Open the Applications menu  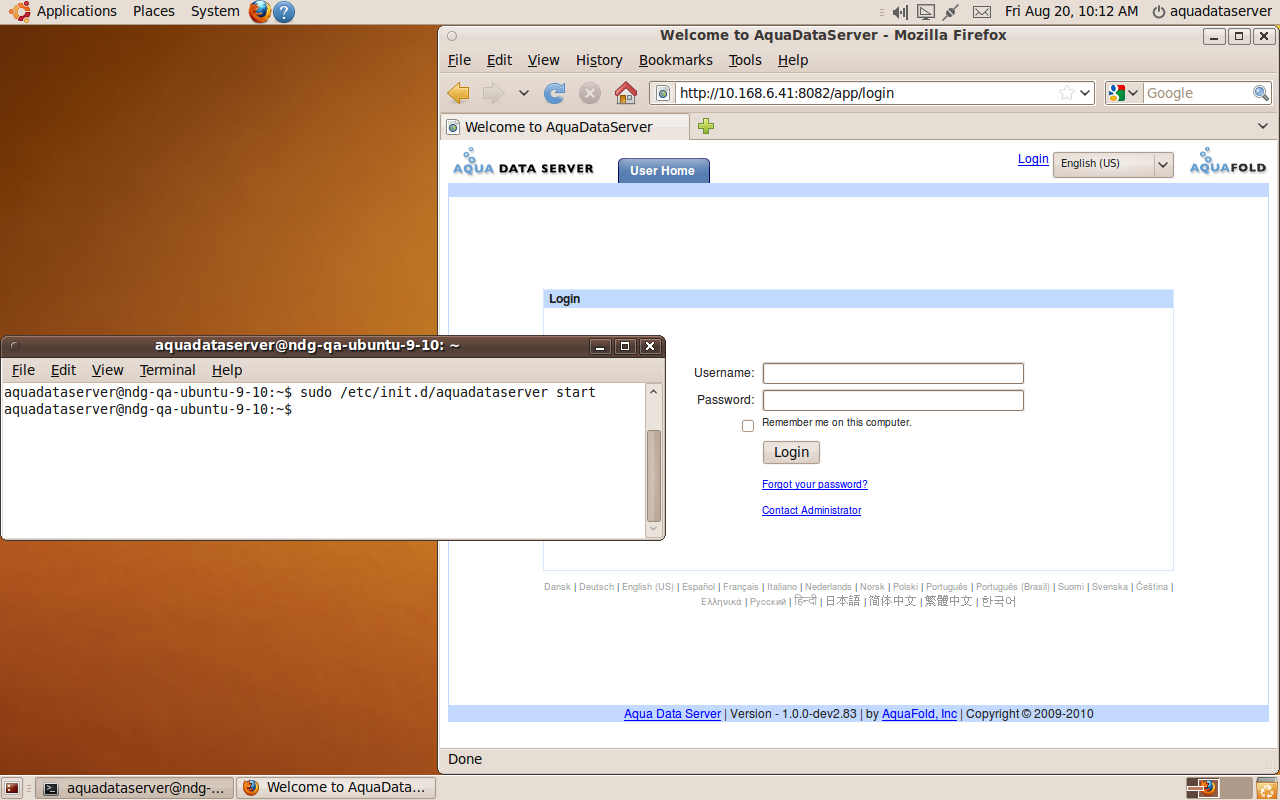pyautogui.click(x=76, y=11)
